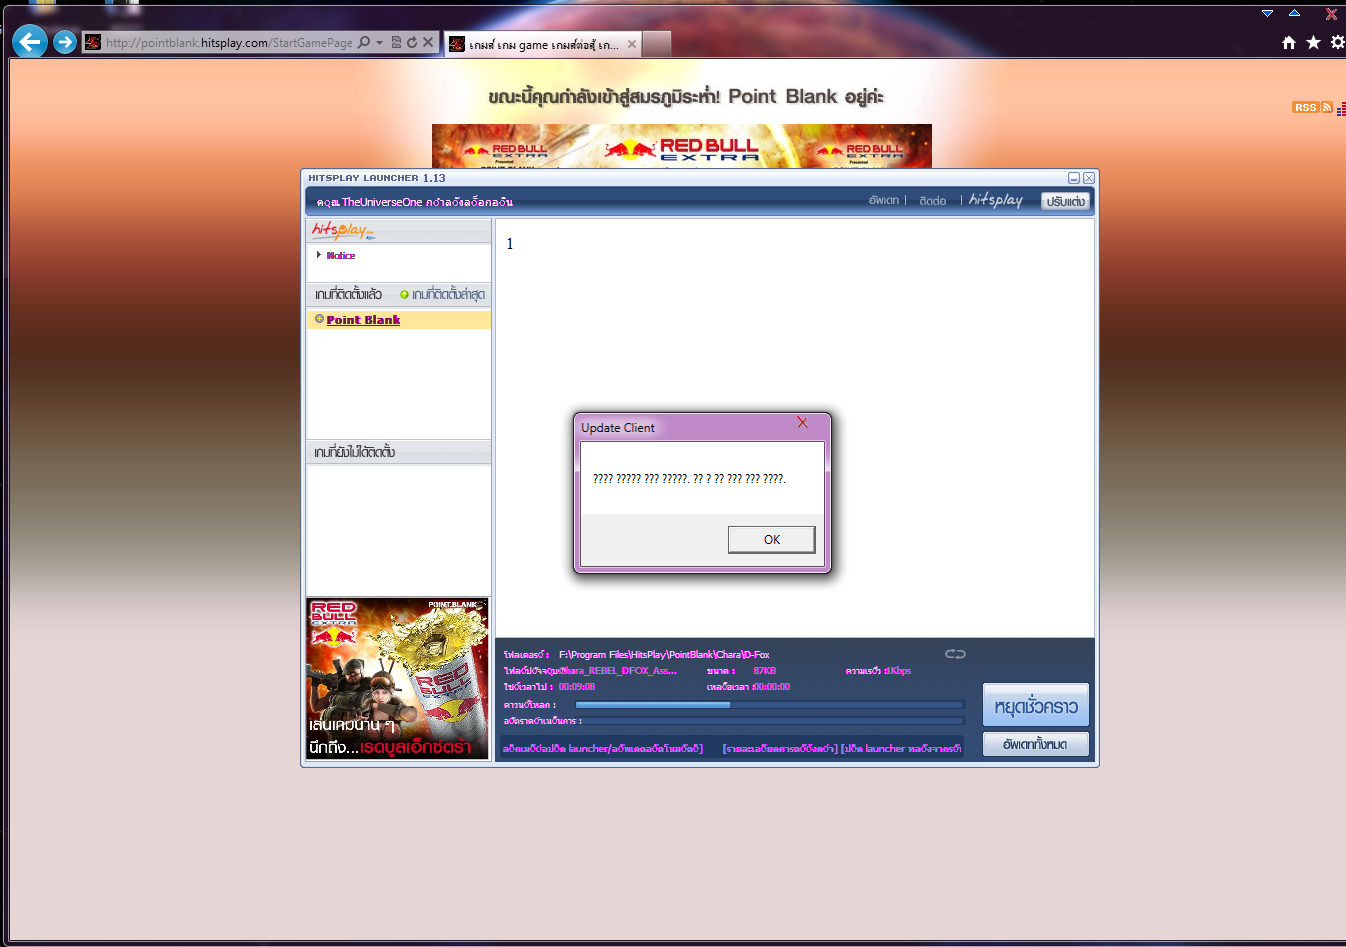Switch to the 'game' browser tab

541,44
